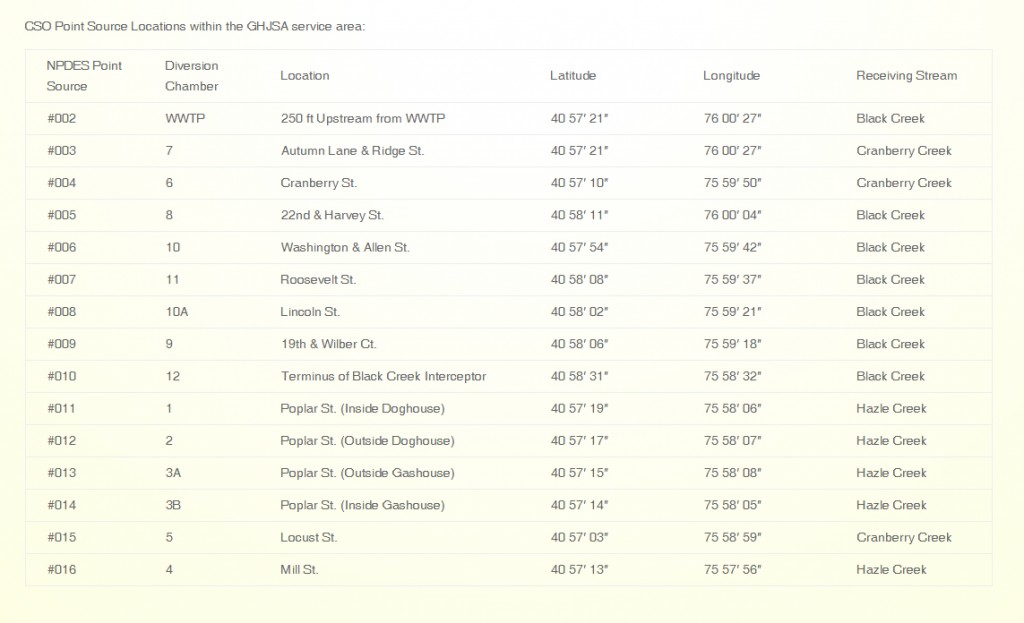Select the Location column header
Image resolution: width=1024 pixels, height=623 pixels.
[x=305, y=76]
